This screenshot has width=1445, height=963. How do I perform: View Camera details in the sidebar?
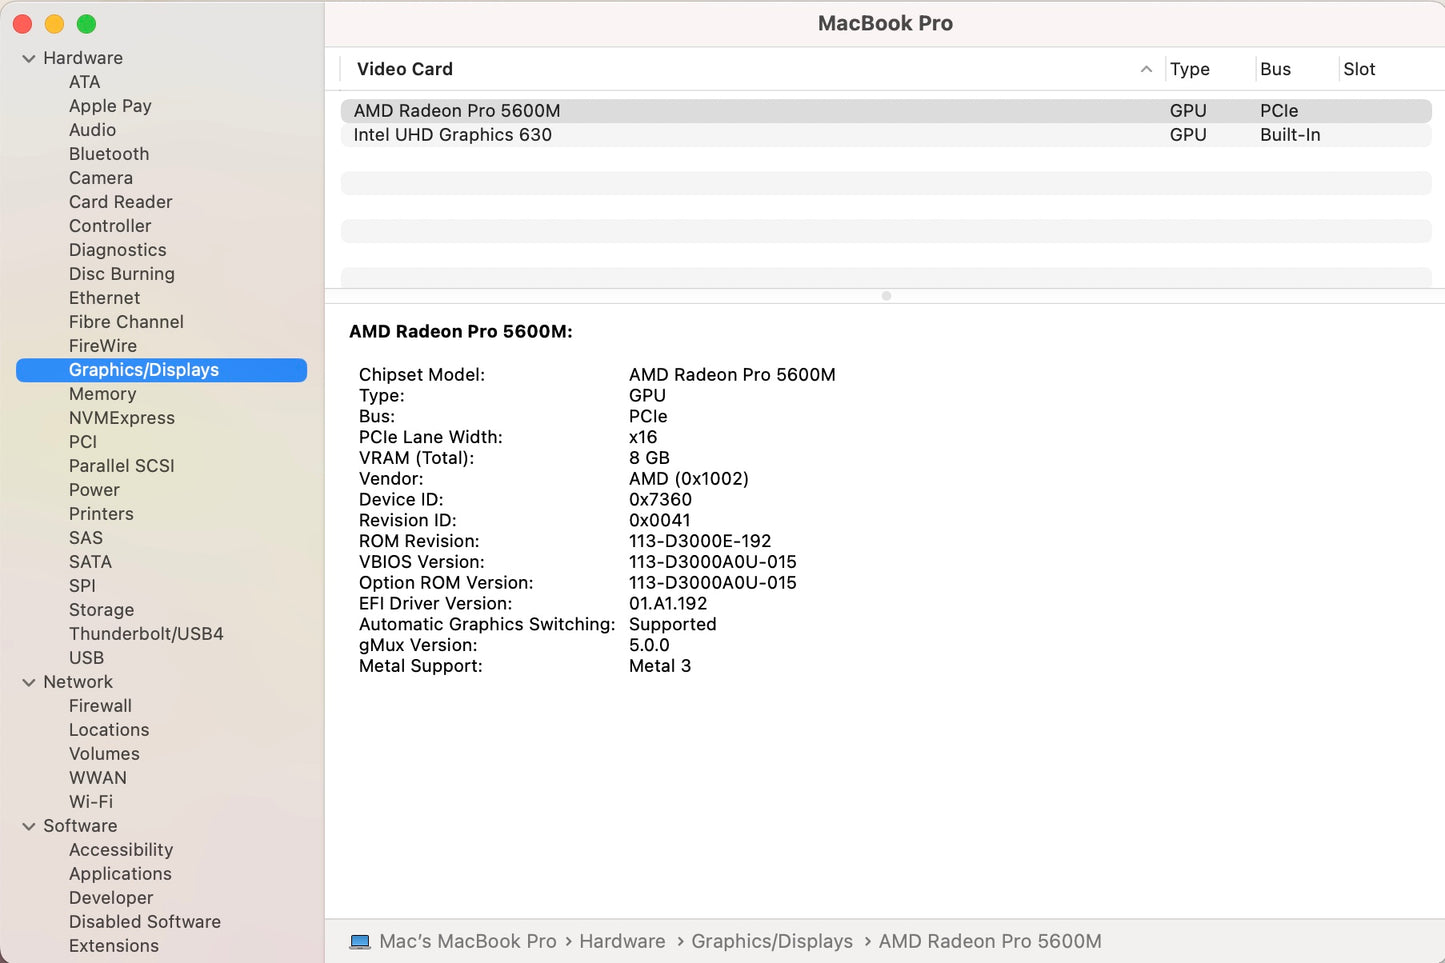point(100,178)
